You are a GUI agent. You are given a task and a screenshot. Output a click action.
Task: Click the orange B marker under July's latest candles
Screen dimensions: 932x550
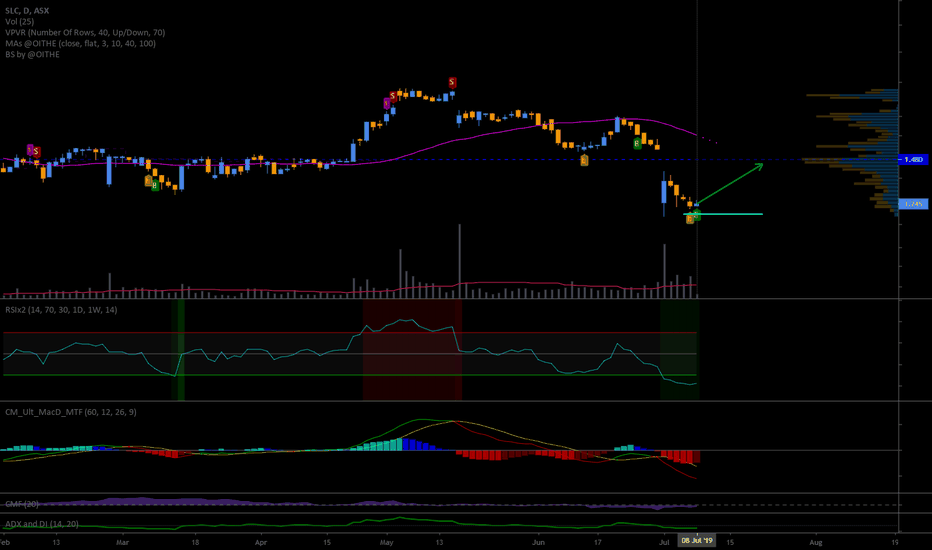689,219
